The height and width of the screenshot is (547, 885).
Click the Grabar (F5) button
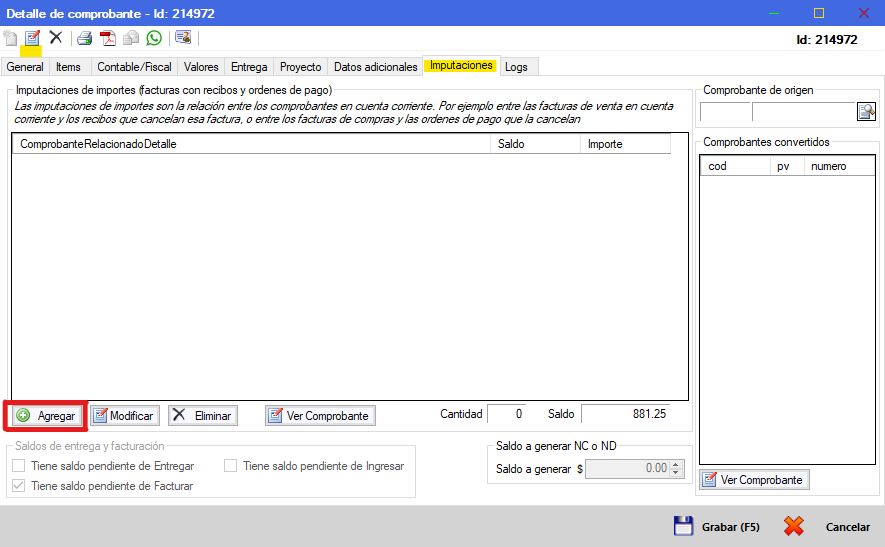717,527
